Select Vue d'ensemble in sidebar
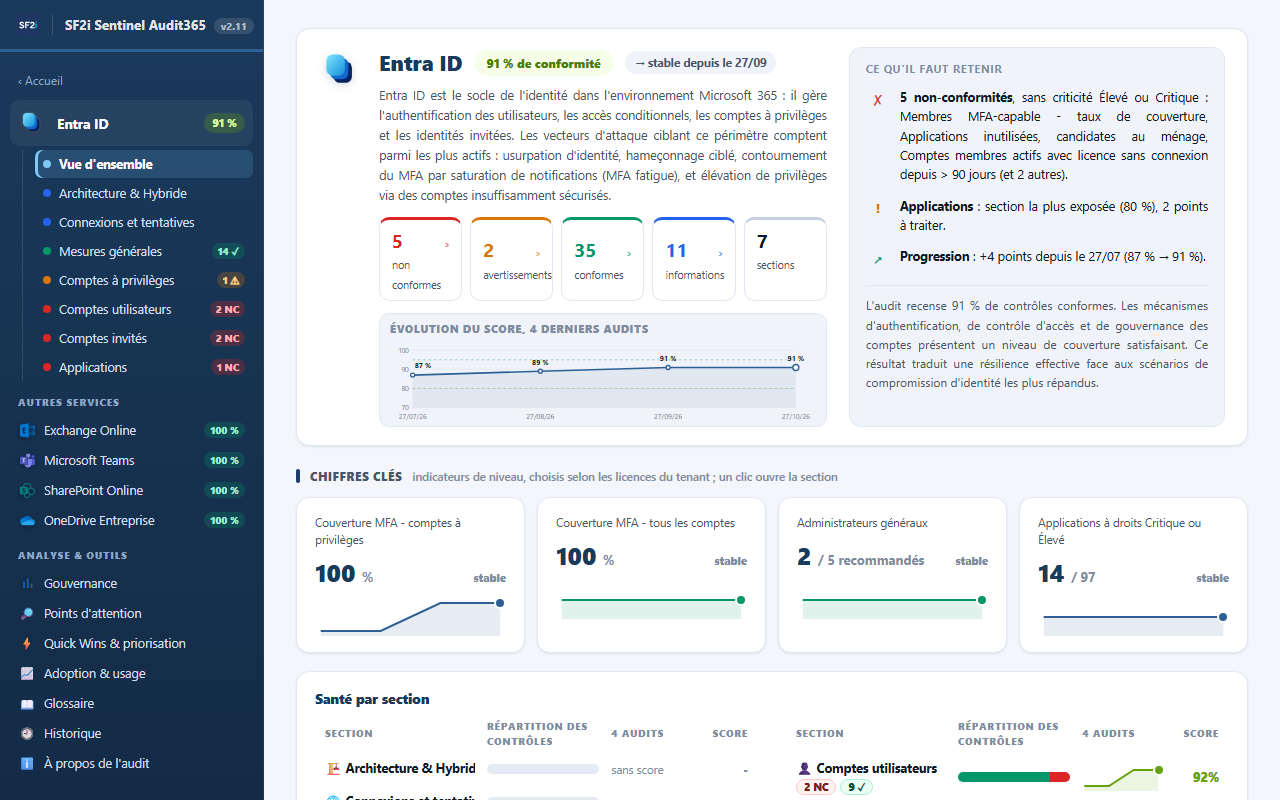Image resolution: width=1280 pixels, height=800 pixels. 144,164
